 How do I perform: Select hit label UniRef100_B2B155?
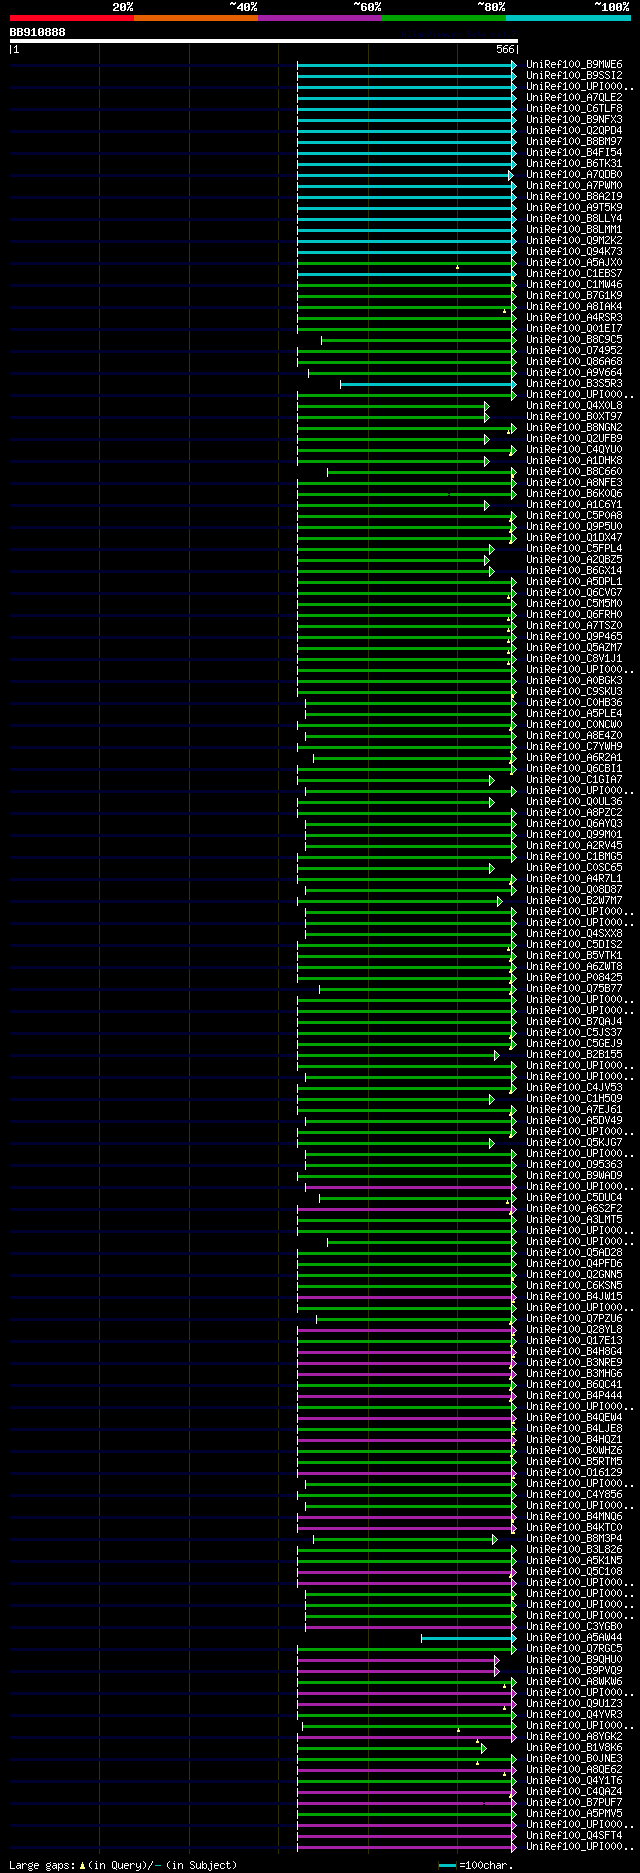coord(574,1054)
